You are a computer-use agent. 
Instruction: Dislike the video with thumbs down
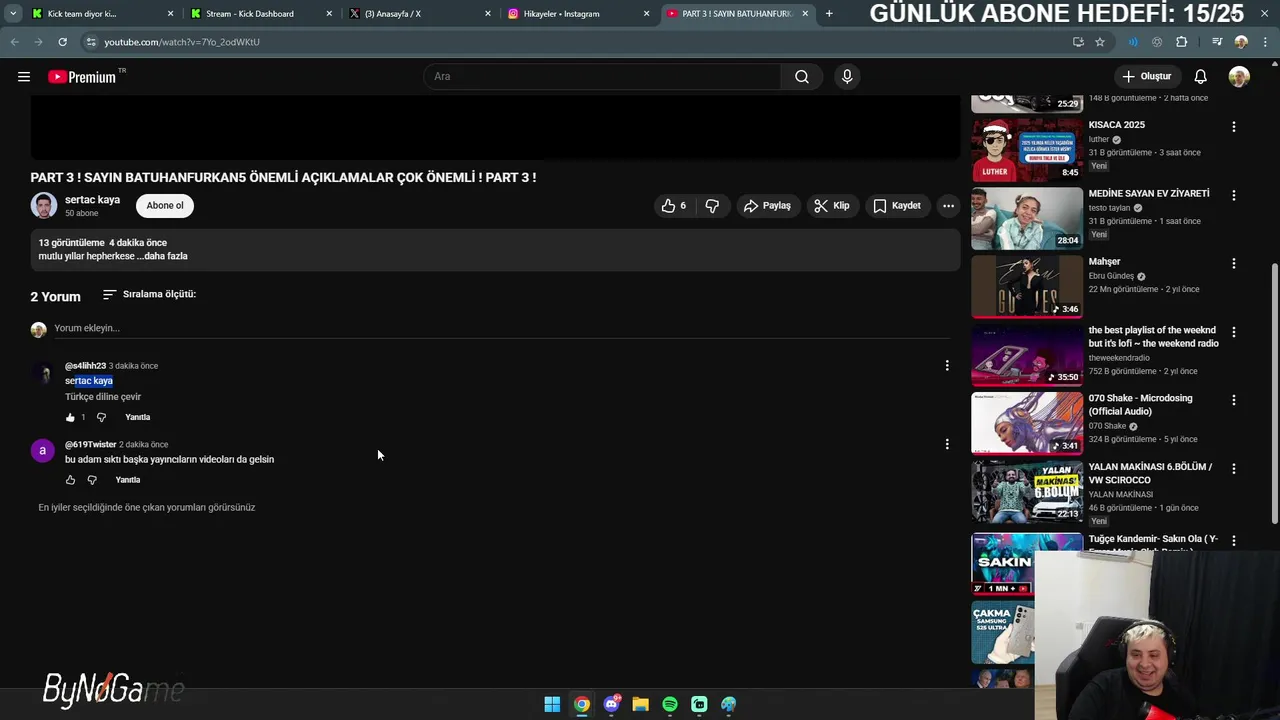coord(712,206)
